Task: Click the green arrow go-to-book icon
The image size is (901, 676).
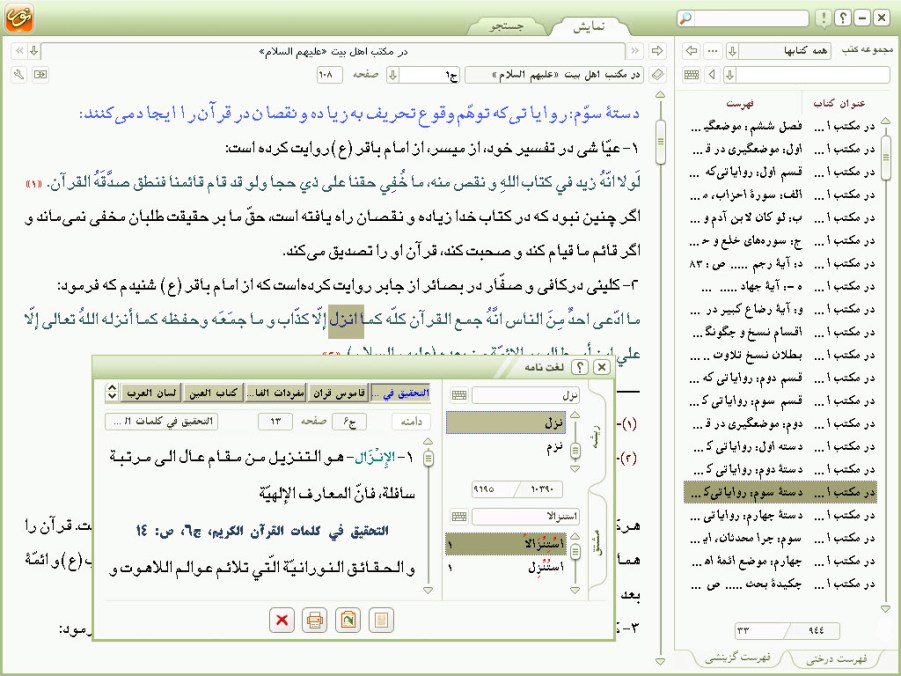Action: click(348, 620)
